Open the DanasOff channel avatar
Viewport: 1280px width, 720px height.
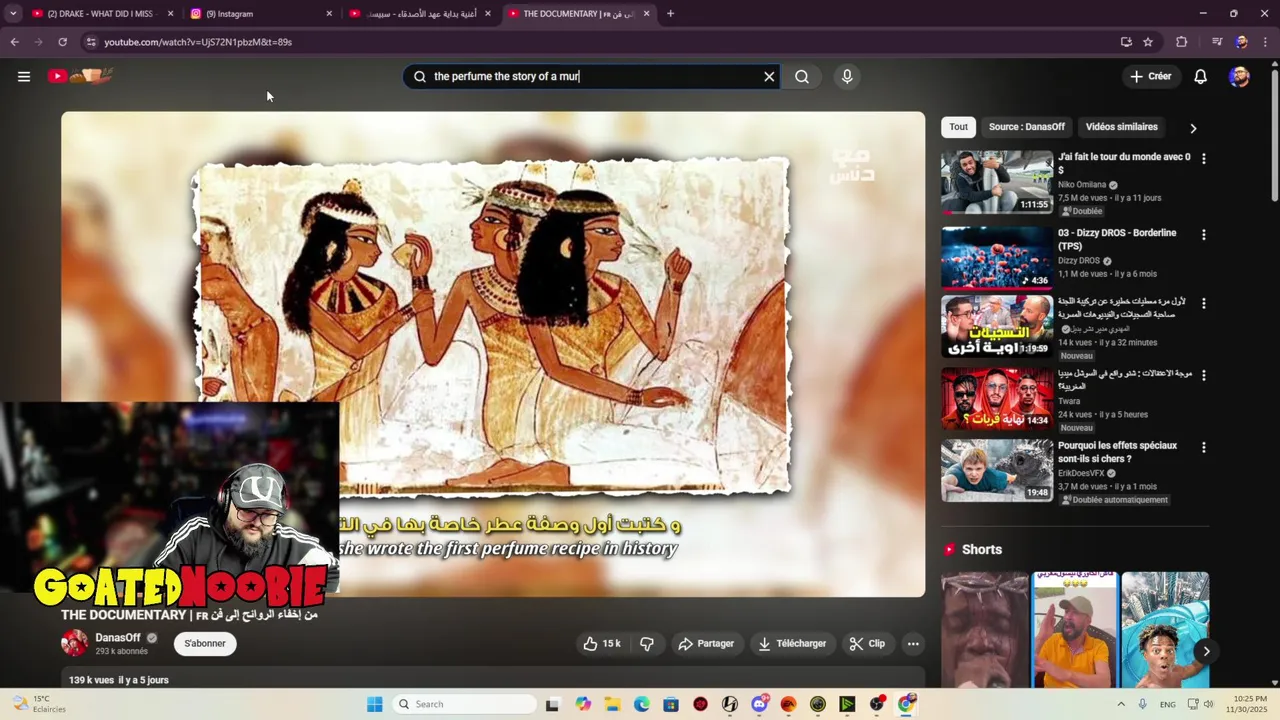click(x=74, y=643)
